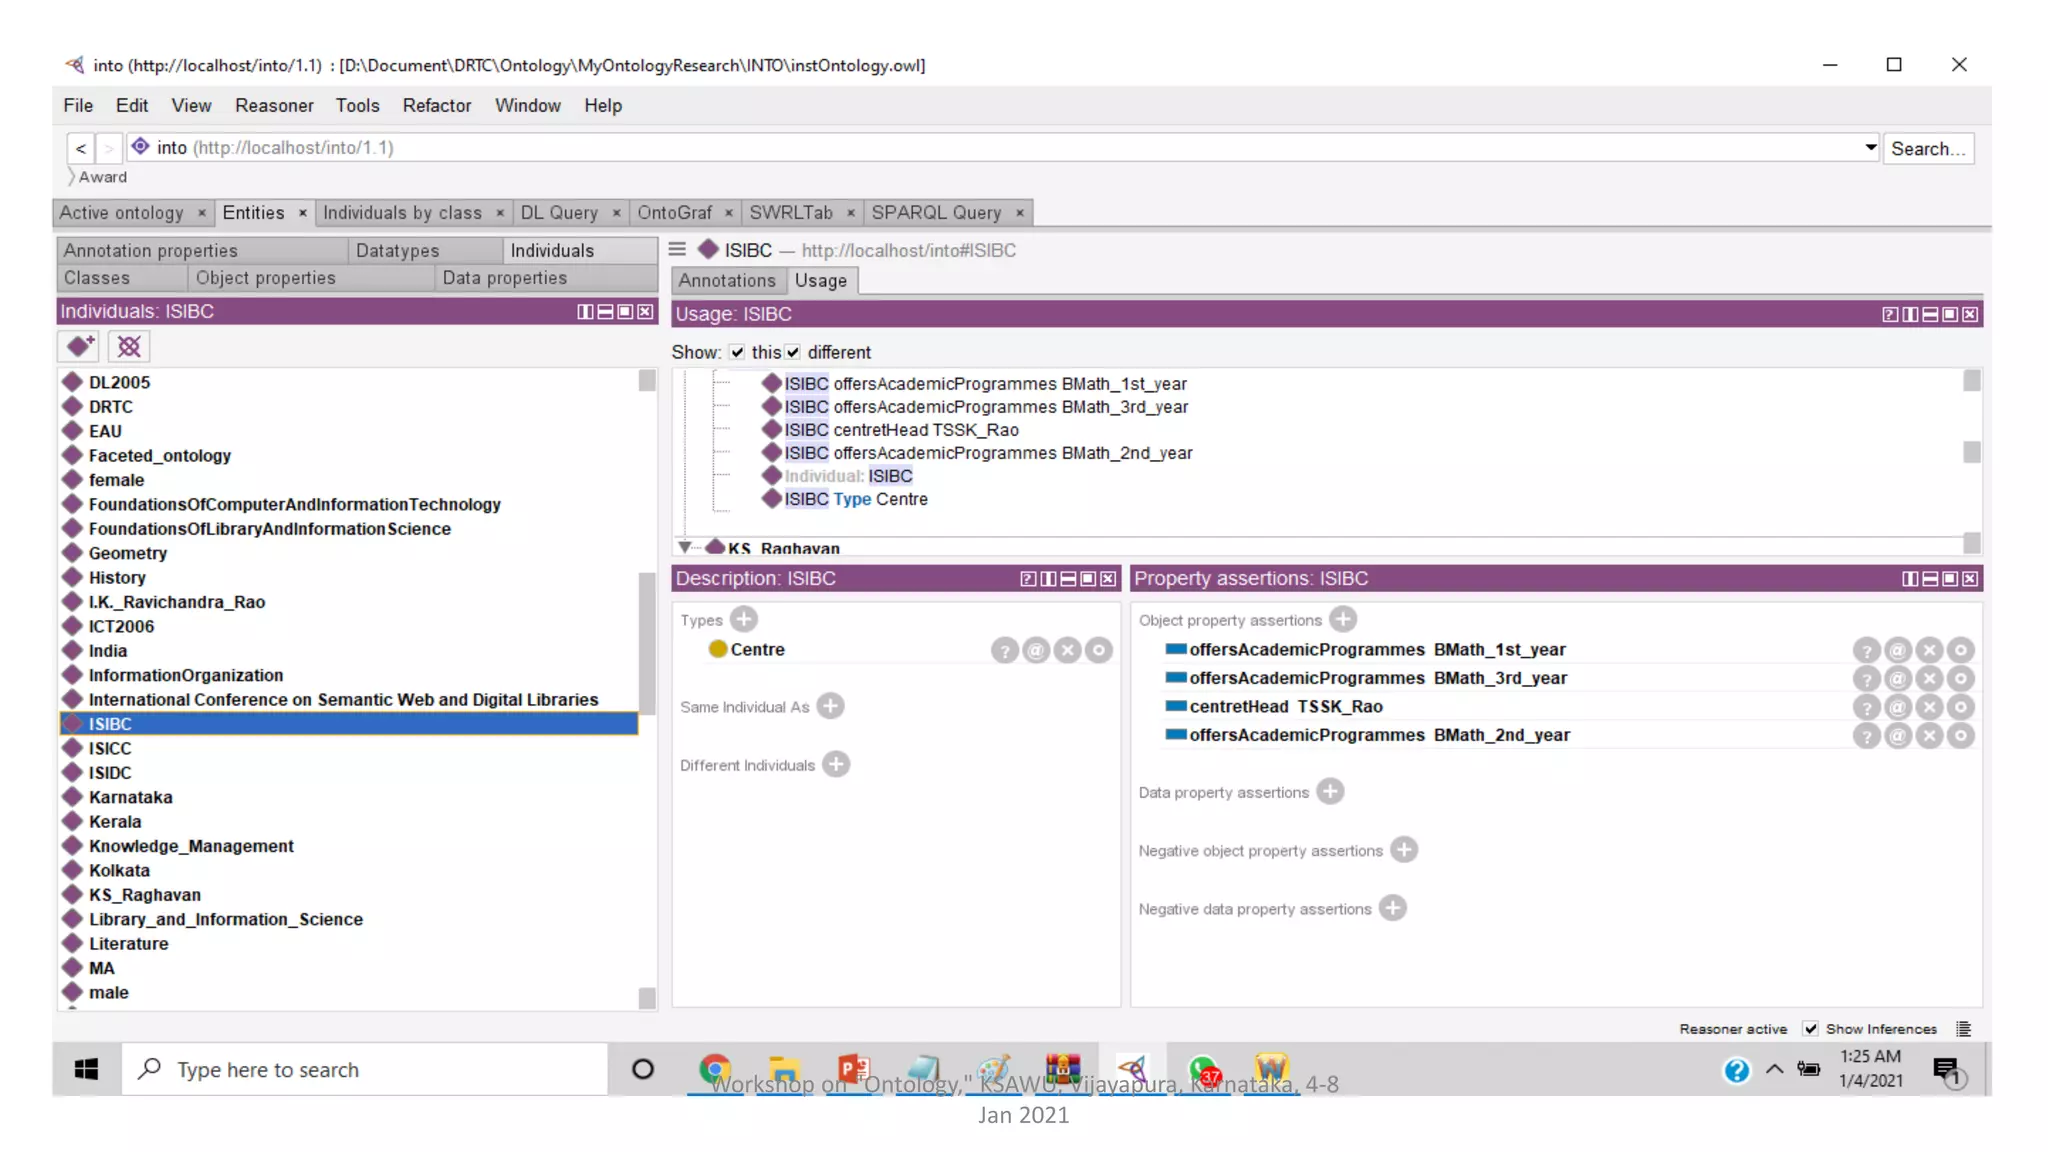The height and width of the screenshot is (1152, 2048).
Task: Click the hamburger menu beside ISIBC header
Action: 677,249
